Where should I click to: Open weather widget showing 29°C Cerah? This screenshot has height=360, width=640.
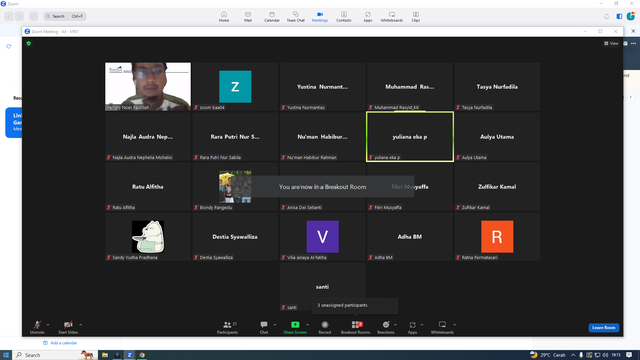pyautogui.click(x=548, y=355)
